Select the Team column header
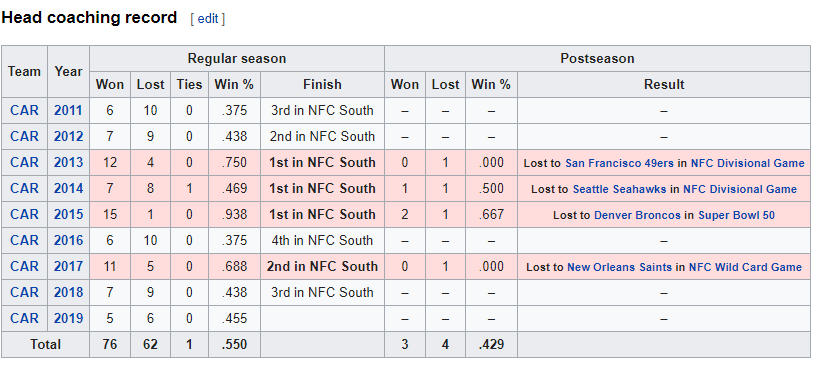The height and width of the screenshot is (373, 823). click(24, 71)
